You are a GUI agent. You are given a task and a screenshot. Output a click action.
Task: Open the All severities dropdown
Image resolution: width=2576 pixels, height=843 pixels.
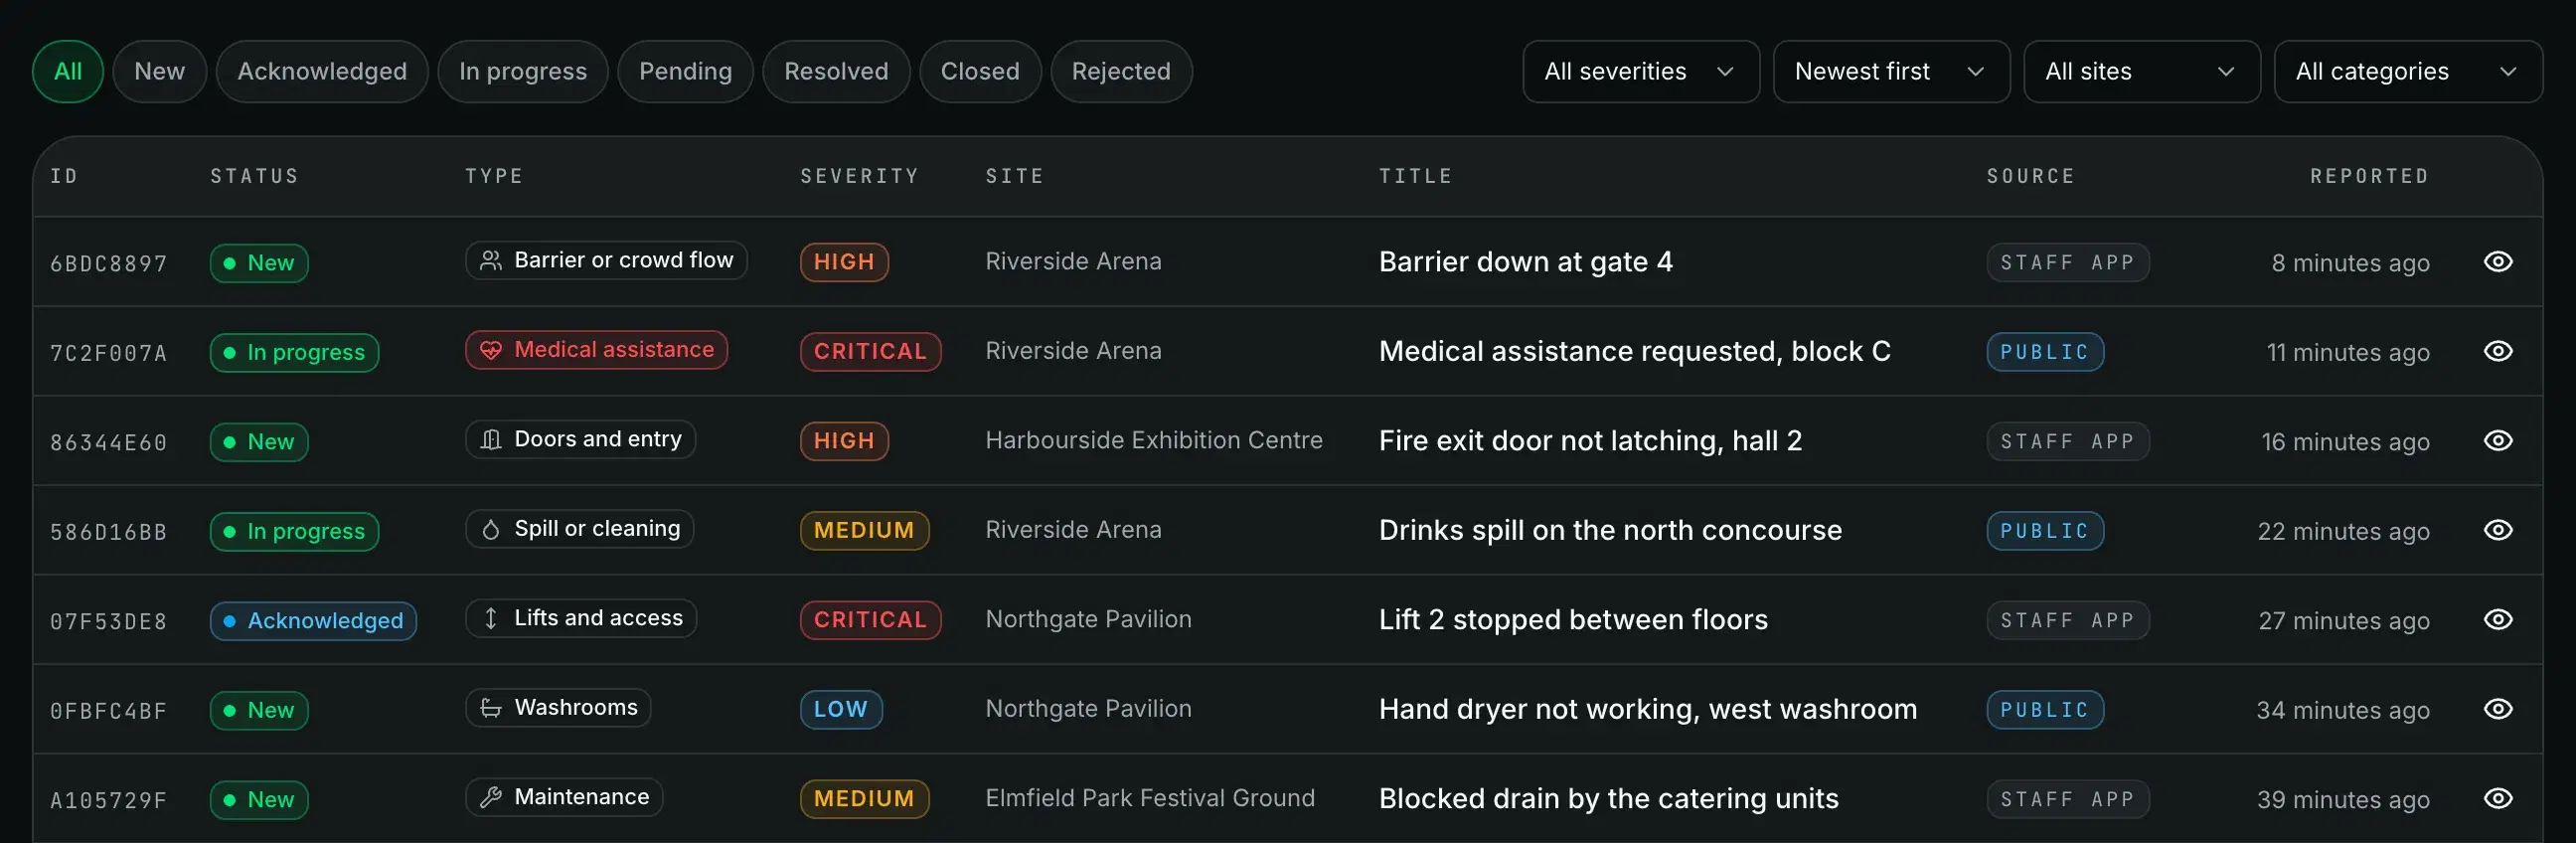point(1640,72)
